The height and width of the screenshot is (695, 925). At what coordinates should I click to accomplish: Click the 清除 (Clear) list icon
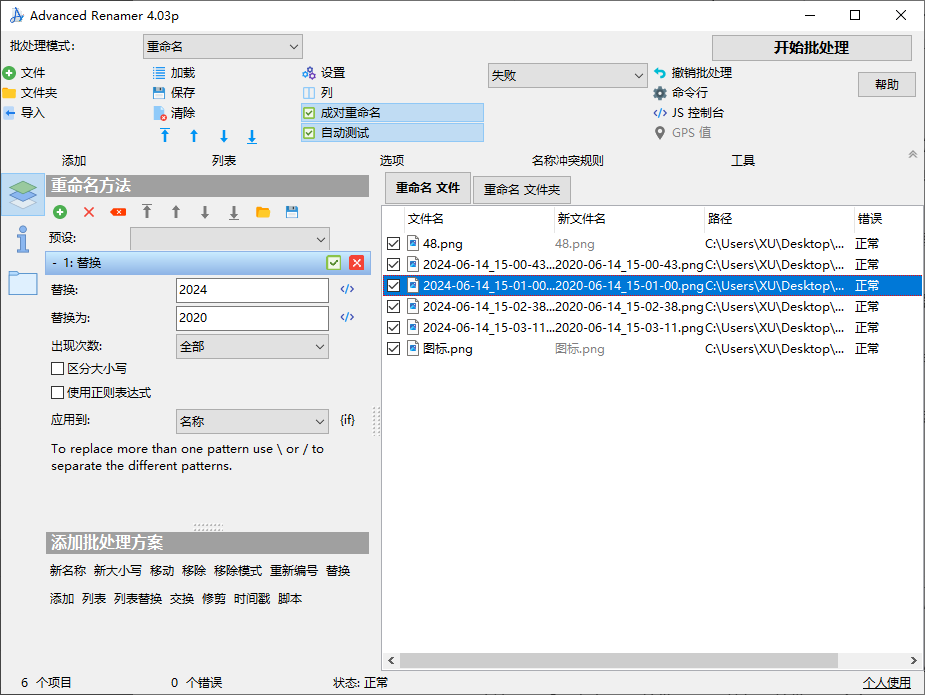pyautogui.click(x=158, y=112)
